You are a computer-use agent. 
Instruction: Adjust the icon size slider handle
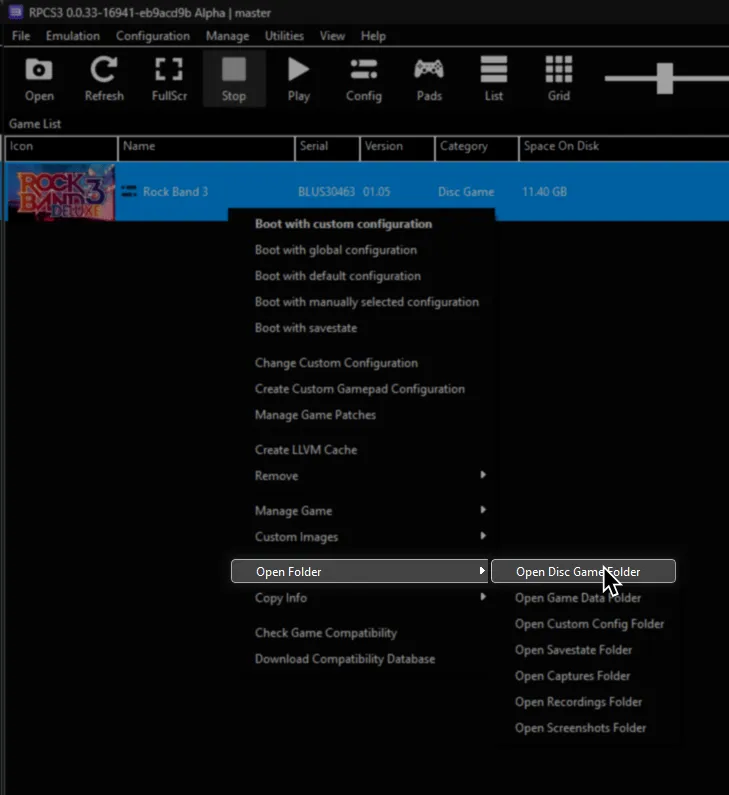665,78
